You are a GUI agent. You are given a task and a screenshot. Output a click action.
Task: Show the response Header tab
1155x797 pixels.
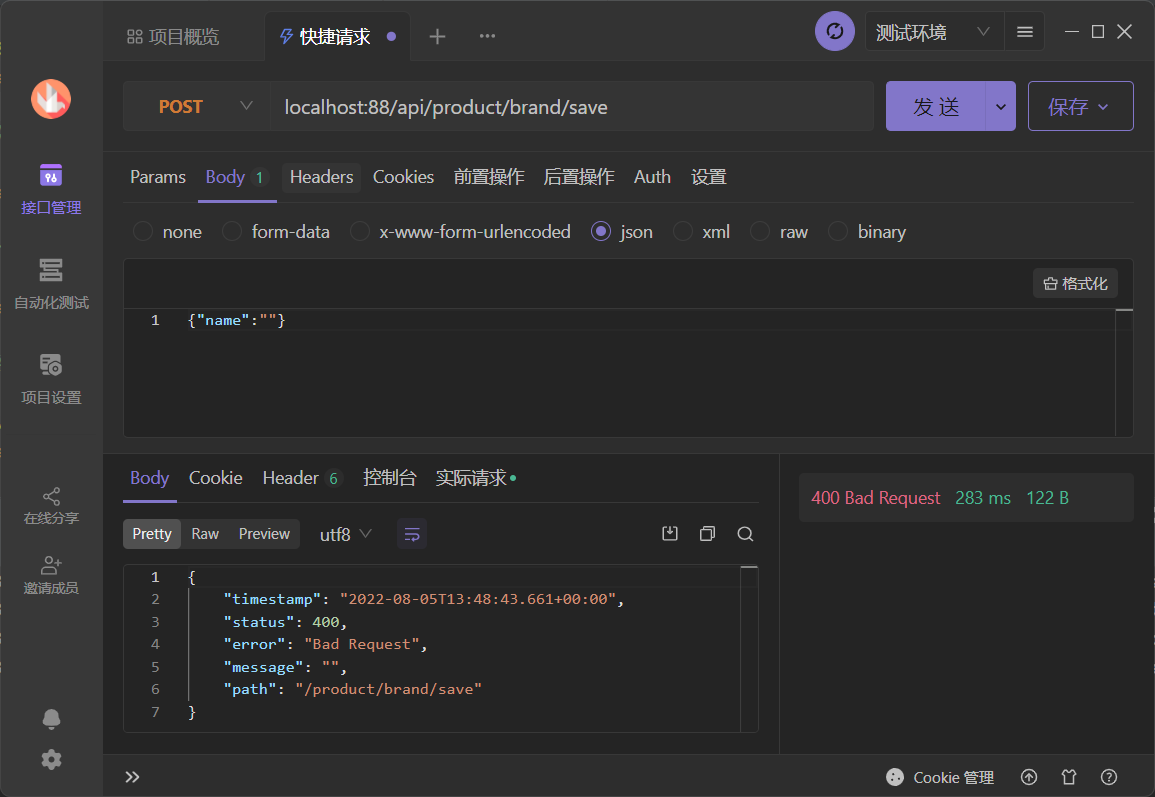[x=301, y=478]
